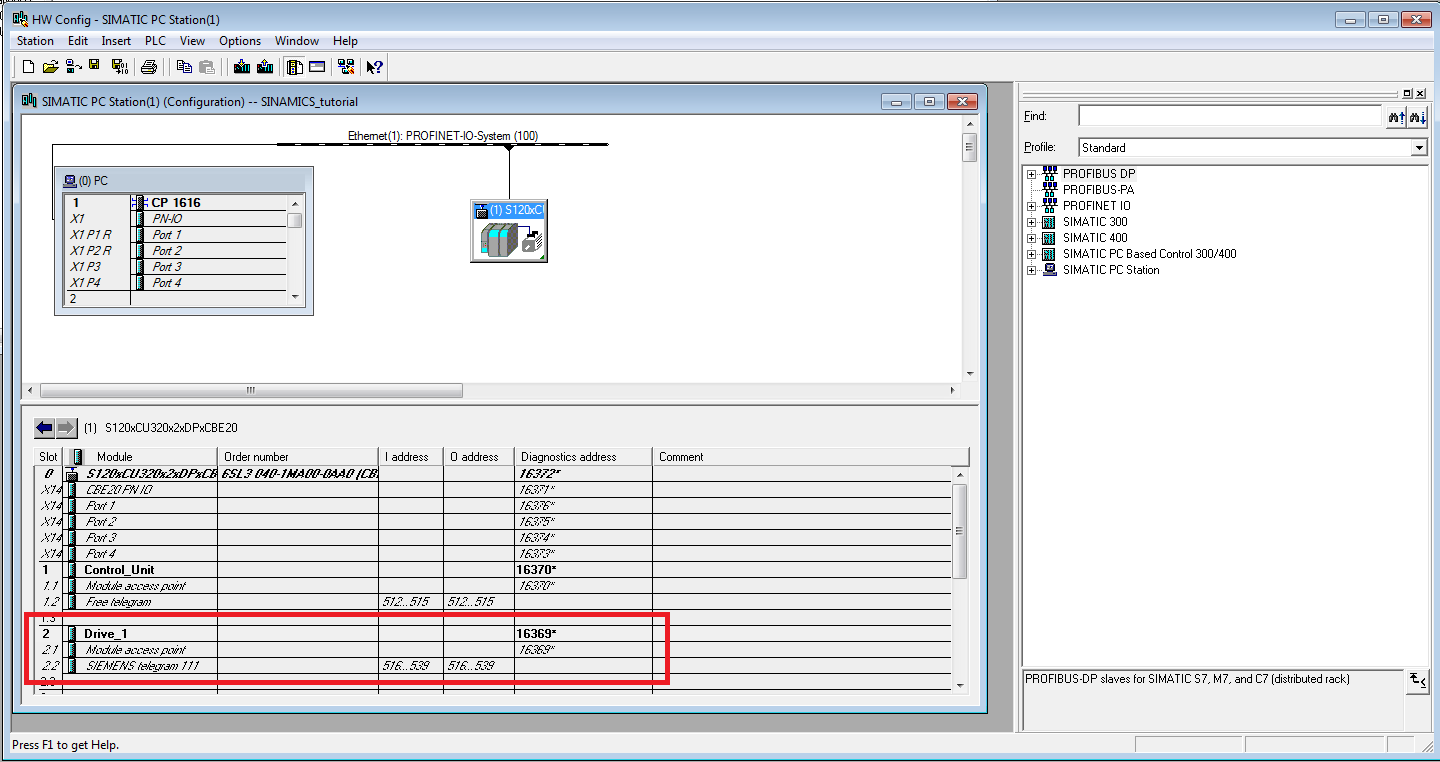
Task: Toggle the hardware Catalog toolbar icon
Action: click(x=294, y=67)
